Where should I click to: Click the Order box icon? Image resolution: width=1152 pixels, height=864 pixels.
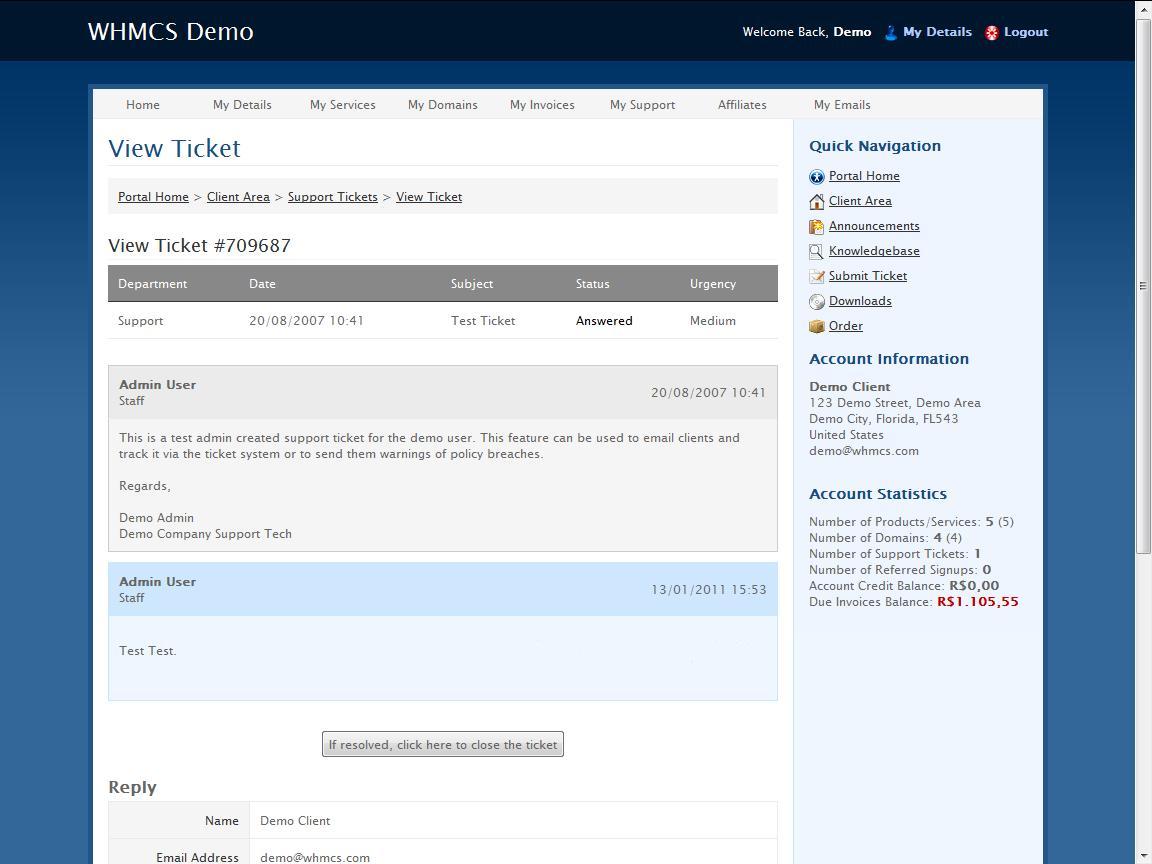[816, 327]
